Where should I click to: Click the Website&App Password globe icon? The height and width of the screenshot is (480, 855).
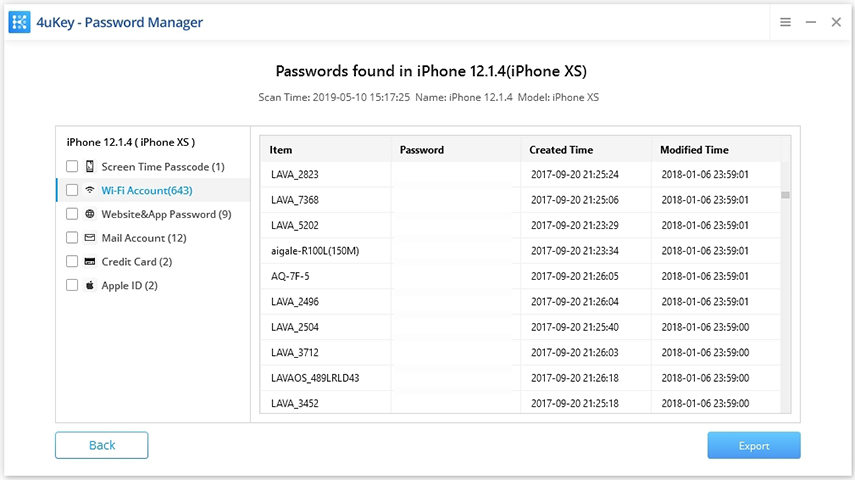tap(90, 214)
